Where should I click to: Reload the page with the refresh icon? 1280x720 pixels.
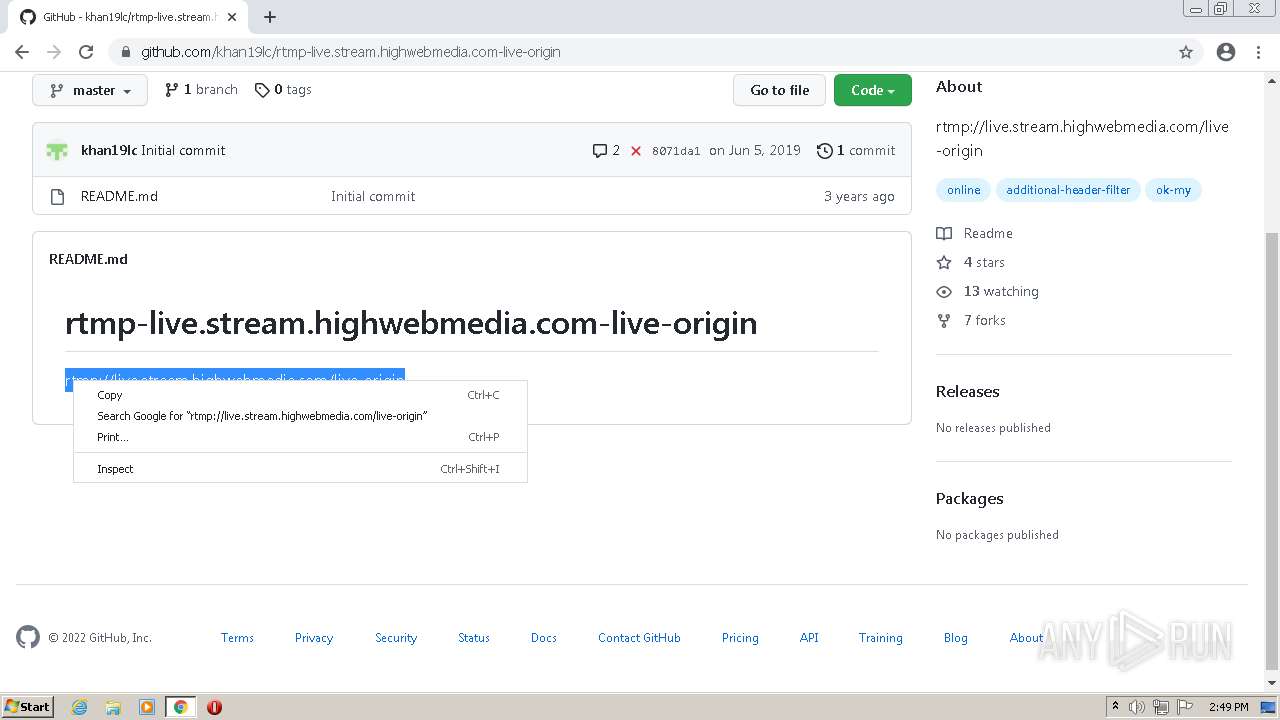coord(86,52)
